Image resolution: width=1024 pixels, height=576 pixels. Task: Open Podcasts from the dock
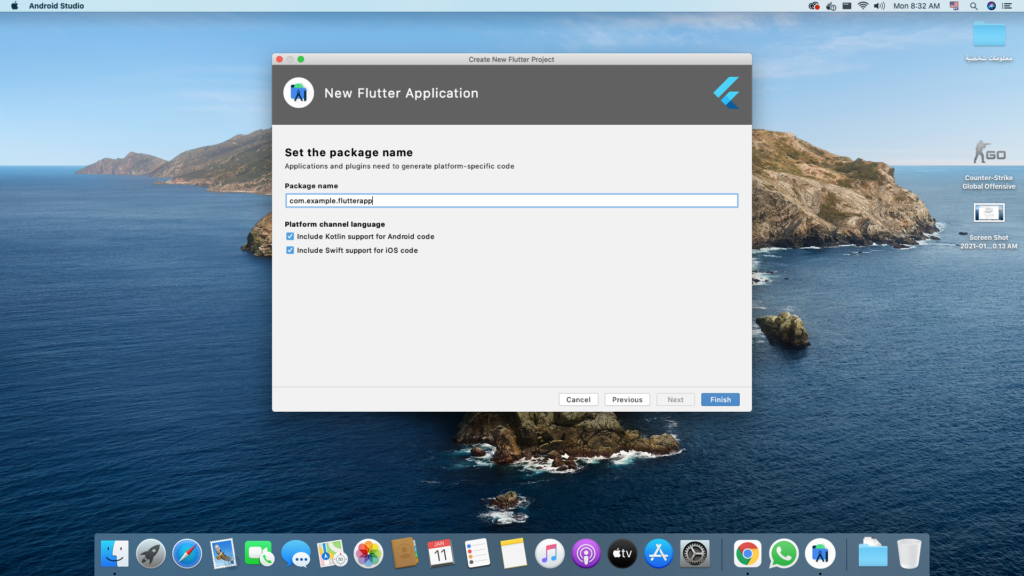[586, 554]
